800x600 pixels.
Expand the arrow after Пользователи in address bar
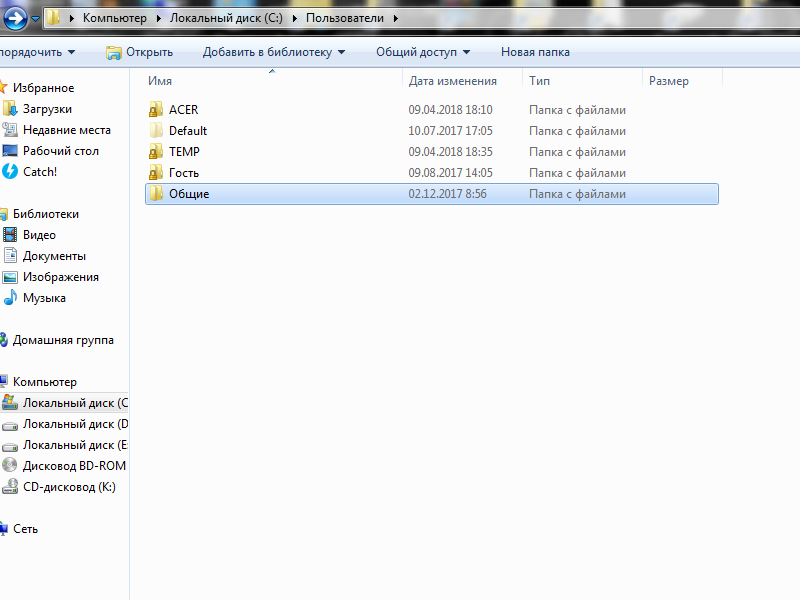point(395,19)
